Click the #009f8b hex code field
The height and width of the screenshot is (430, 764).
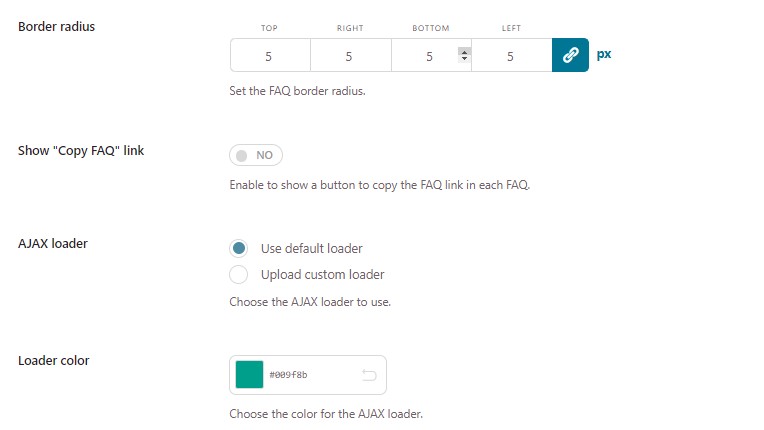click(x=300, y=375)
